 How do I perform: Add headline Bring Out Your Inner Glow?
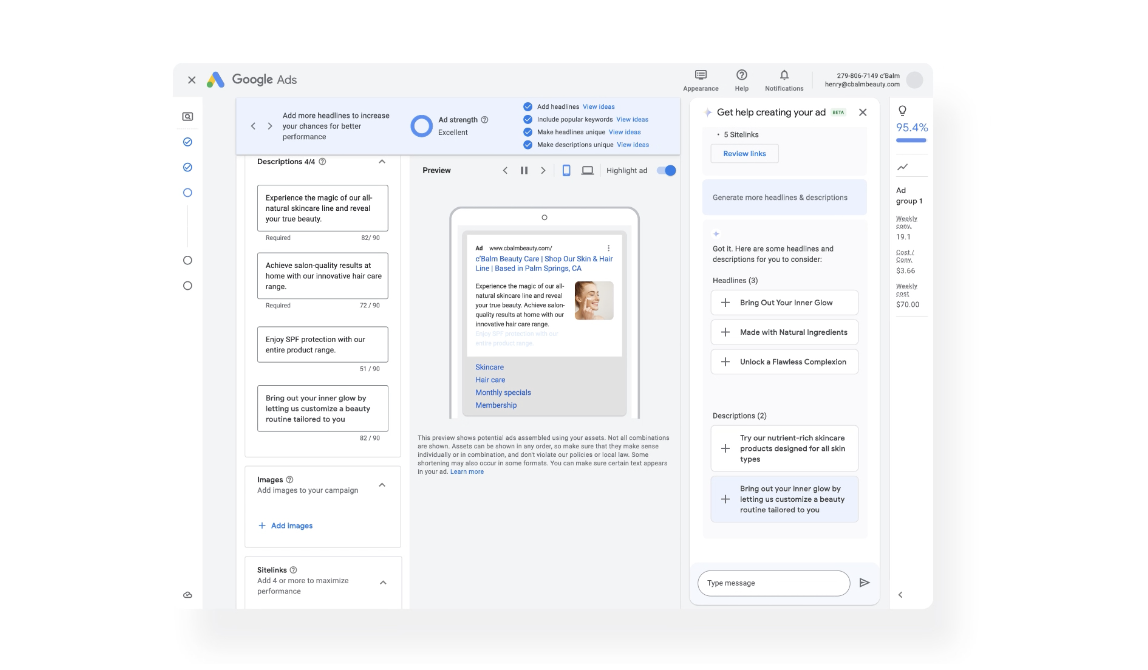pos(726,303)
